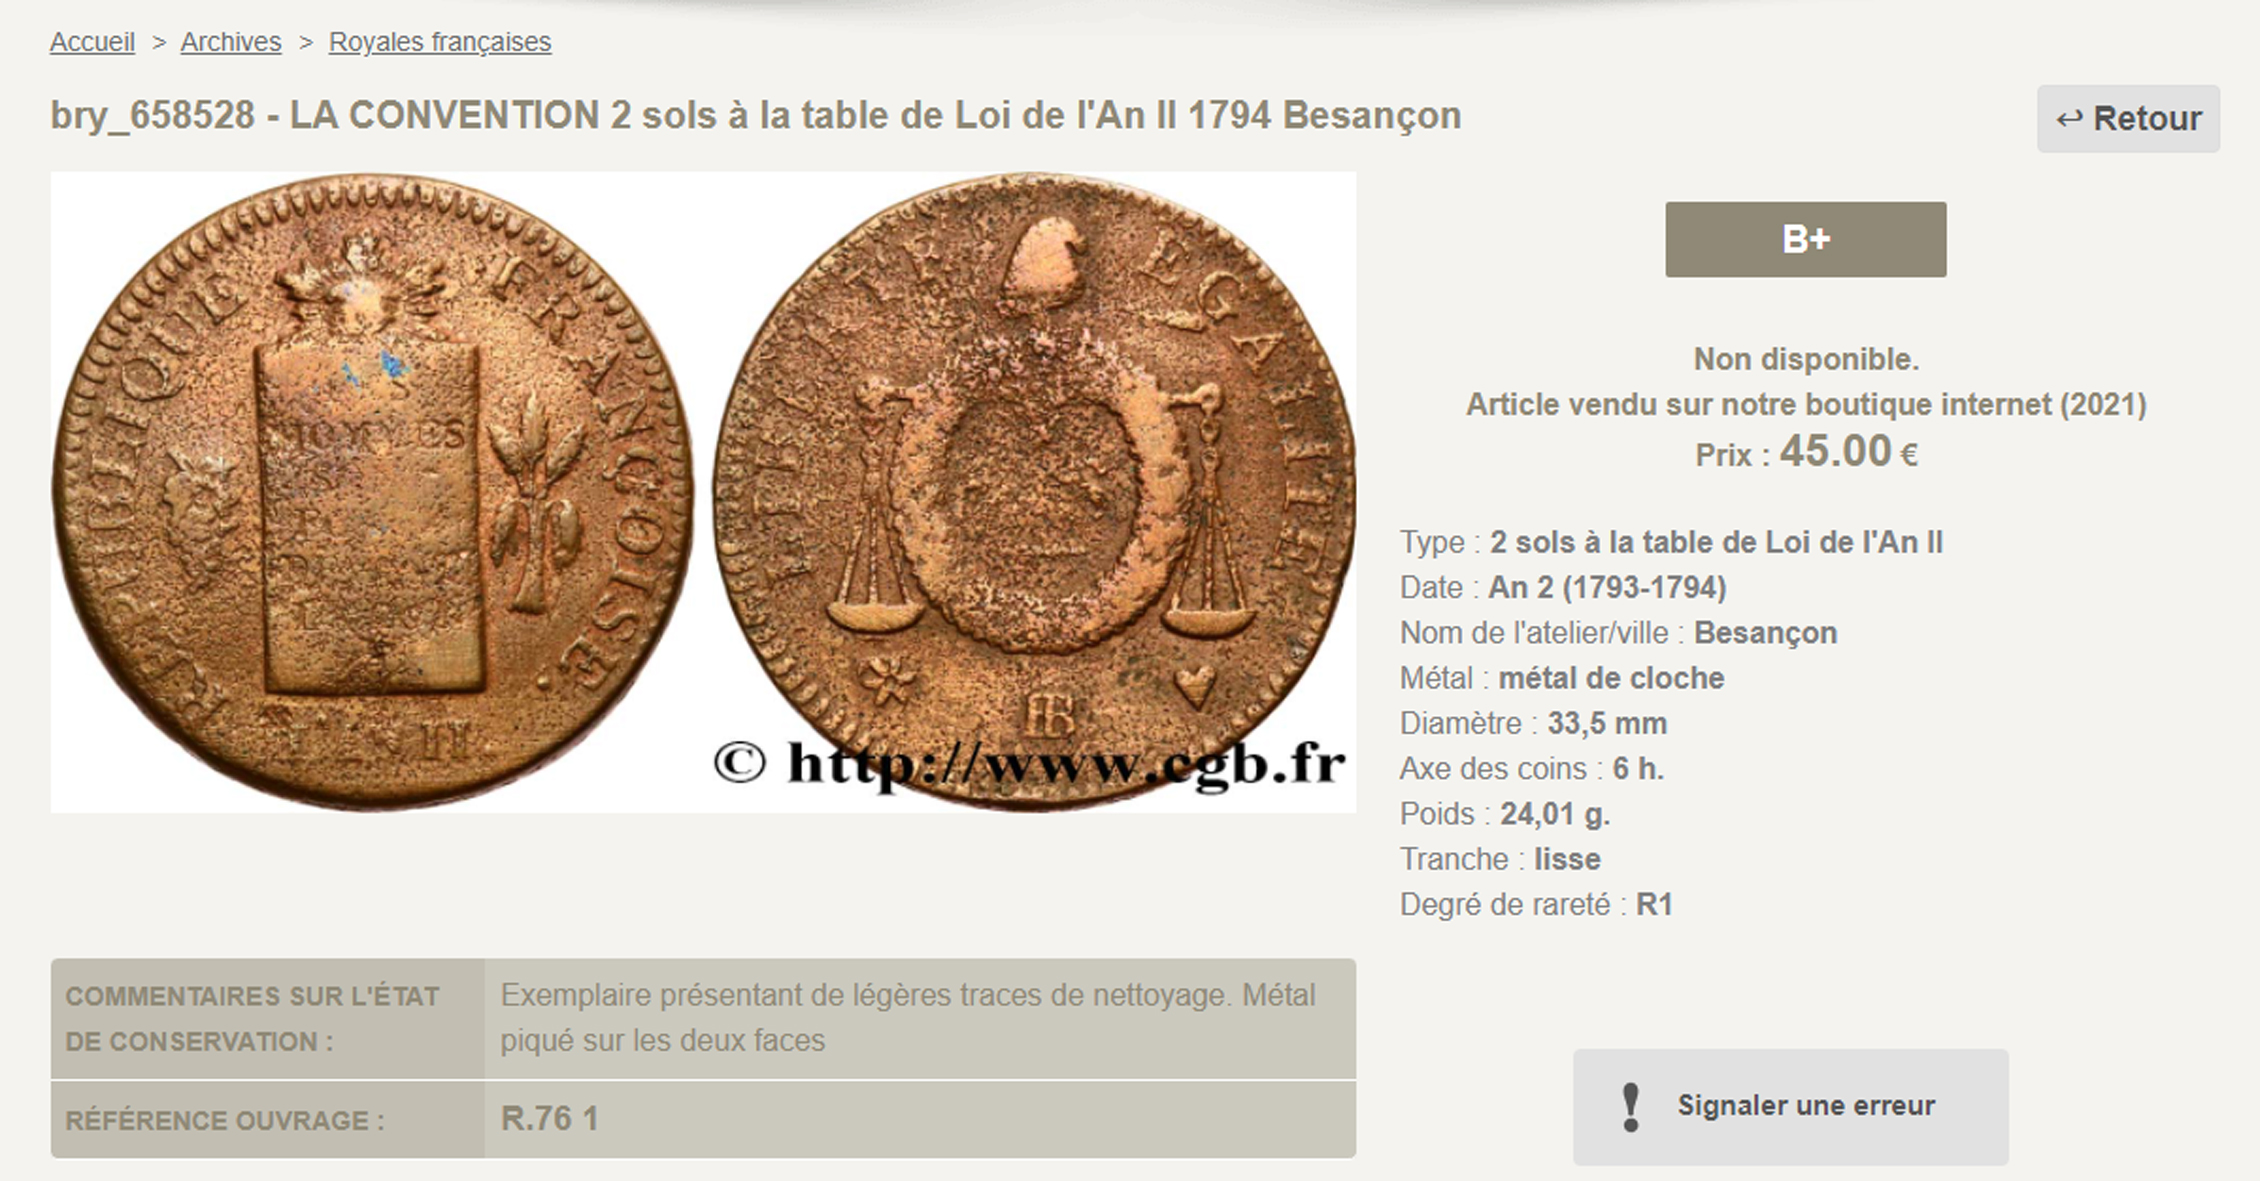Click the return arrow icon in Retour button

point(2068,119)
